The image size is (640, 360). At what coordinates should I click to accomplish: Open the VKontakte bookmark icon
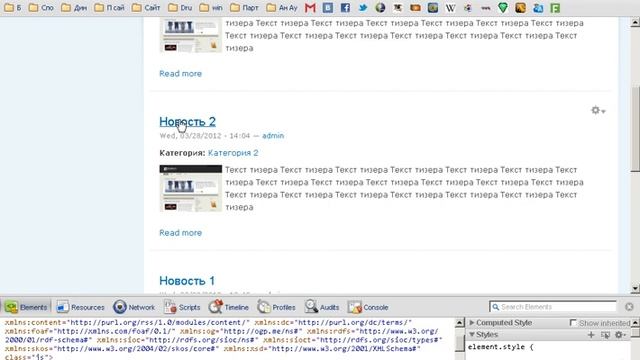tap(327, 8)
